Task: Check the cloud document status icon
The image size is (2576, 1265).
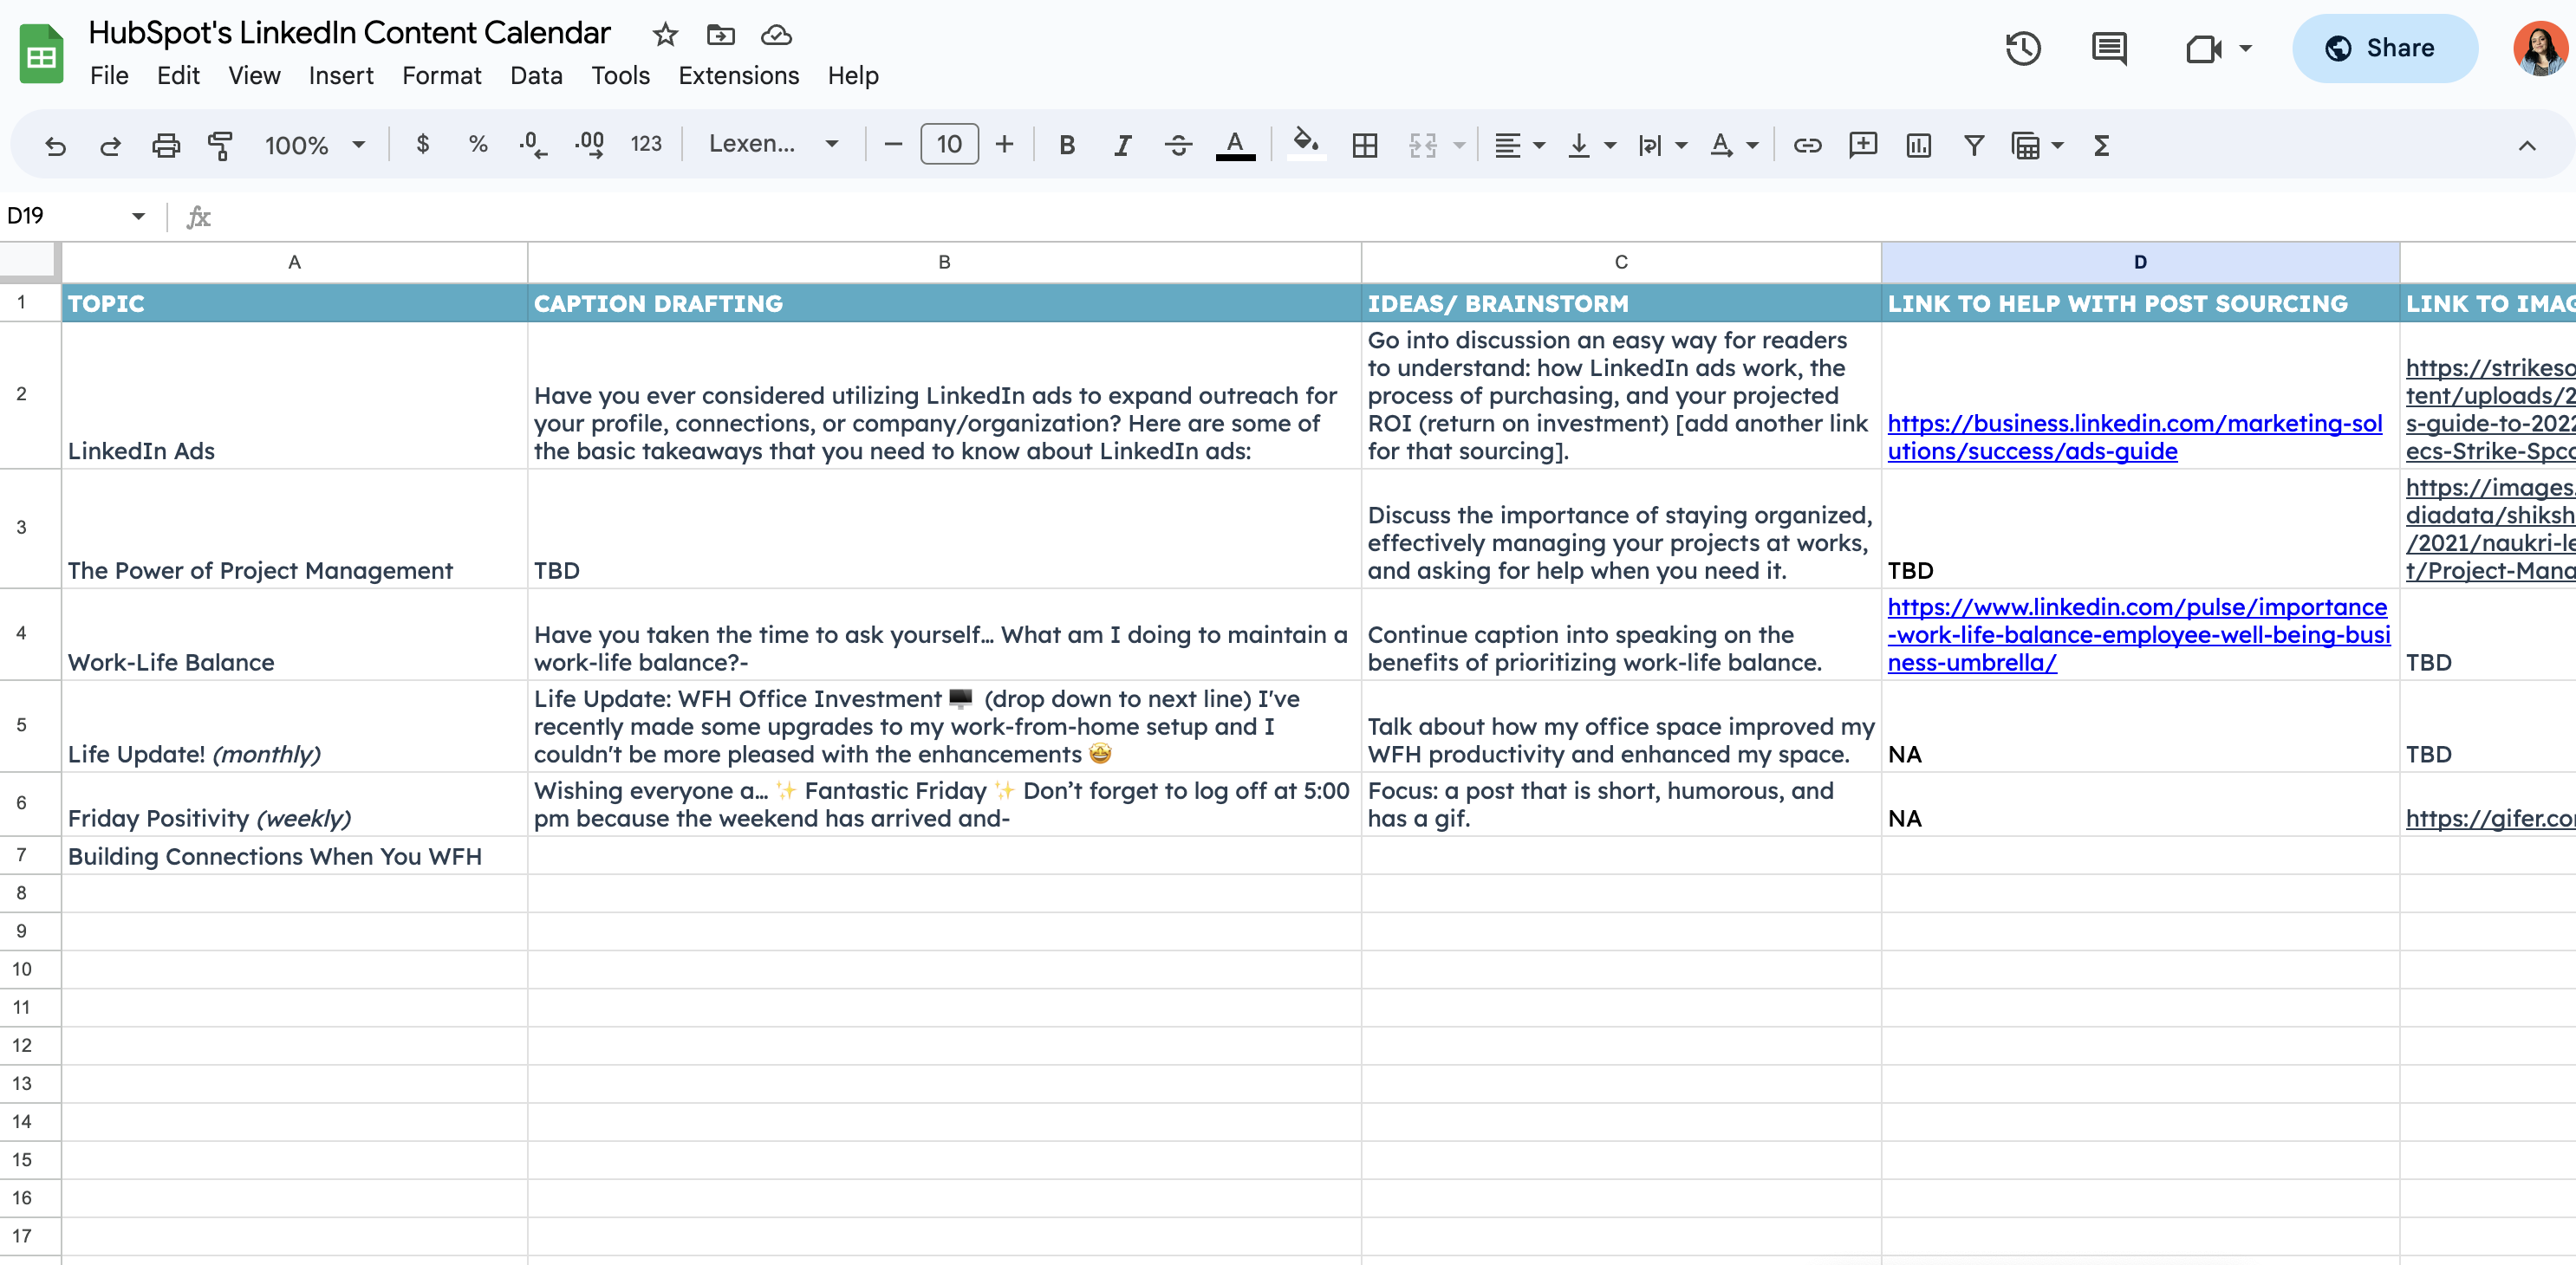Action: coord(776,35)
